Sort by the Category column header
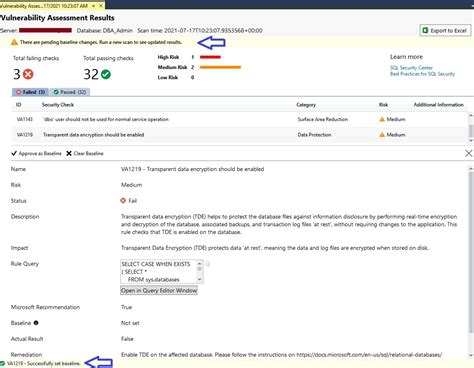Viewport: 474px width, 368px height. [306, 105]
